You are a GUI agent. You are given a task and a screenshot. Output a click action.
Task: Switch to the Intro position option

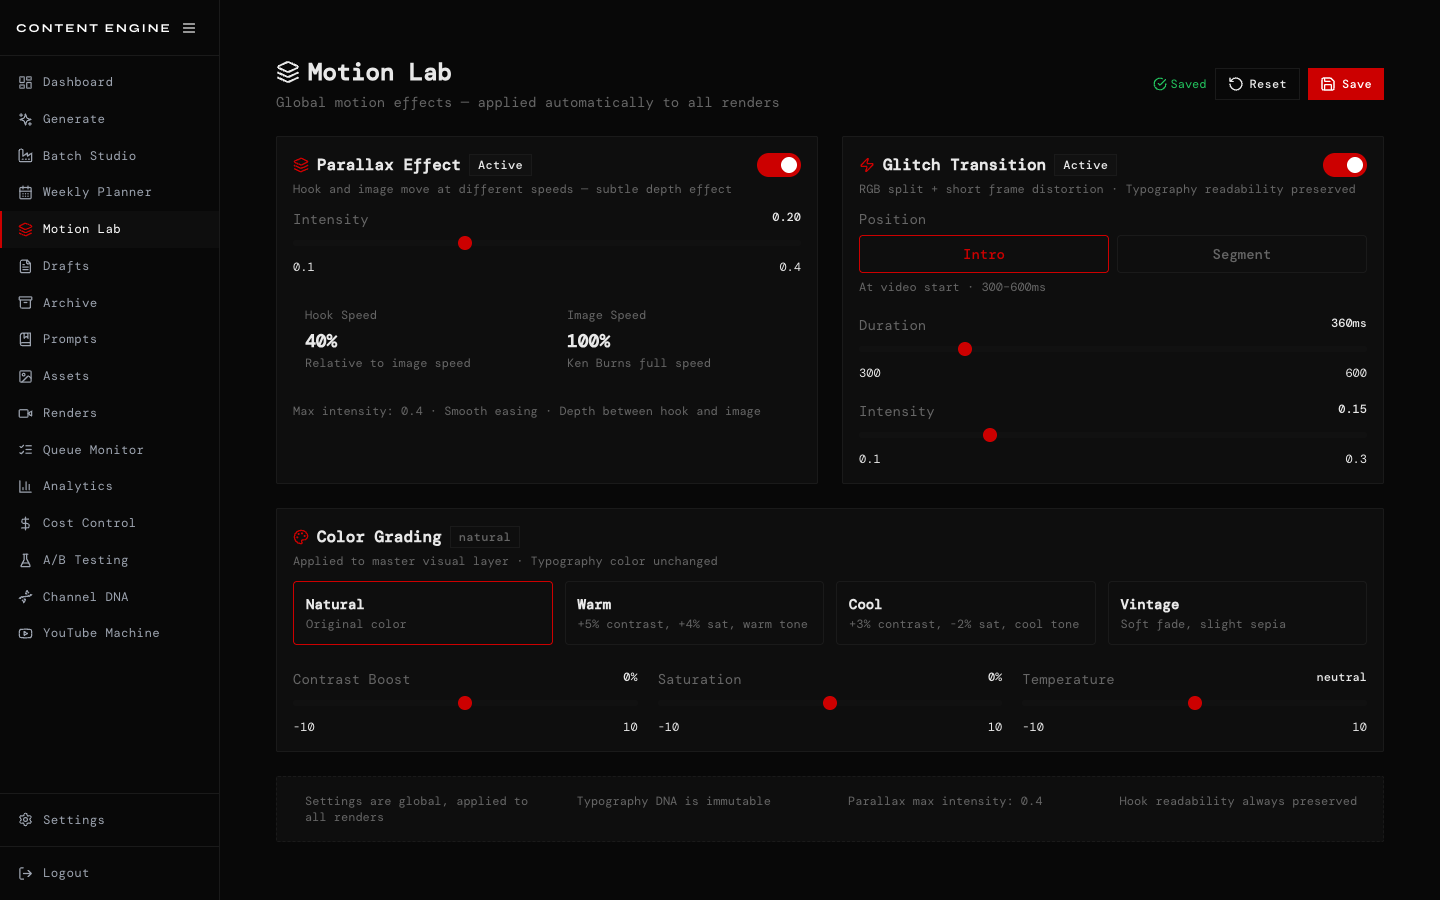(x=983, y=254)
